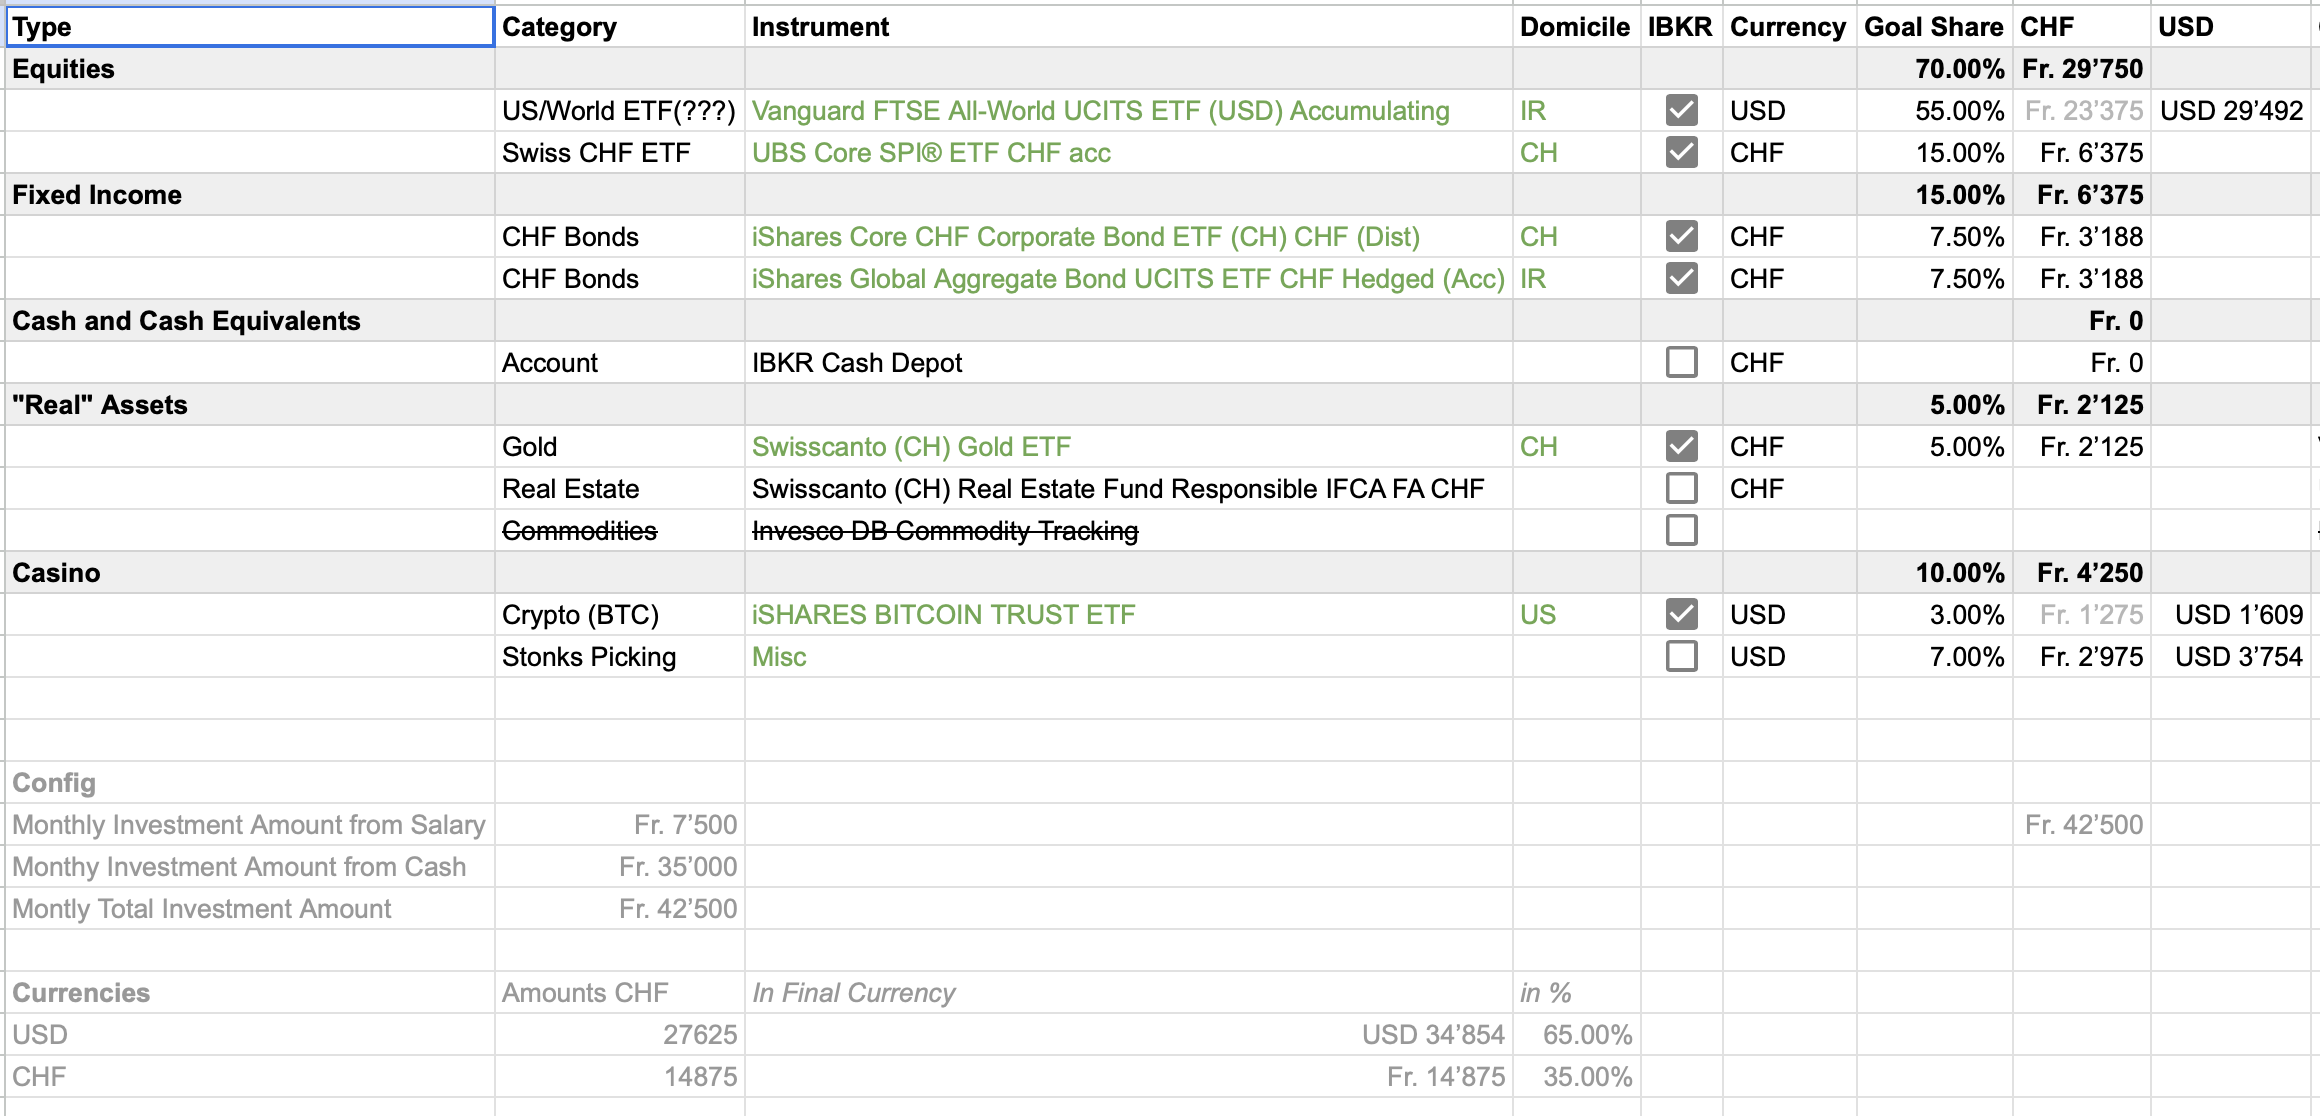The image size is (2320, 1116).
Task: Open the Swisscanto (CH) Gold ETF link
Action: click(911, 447)
